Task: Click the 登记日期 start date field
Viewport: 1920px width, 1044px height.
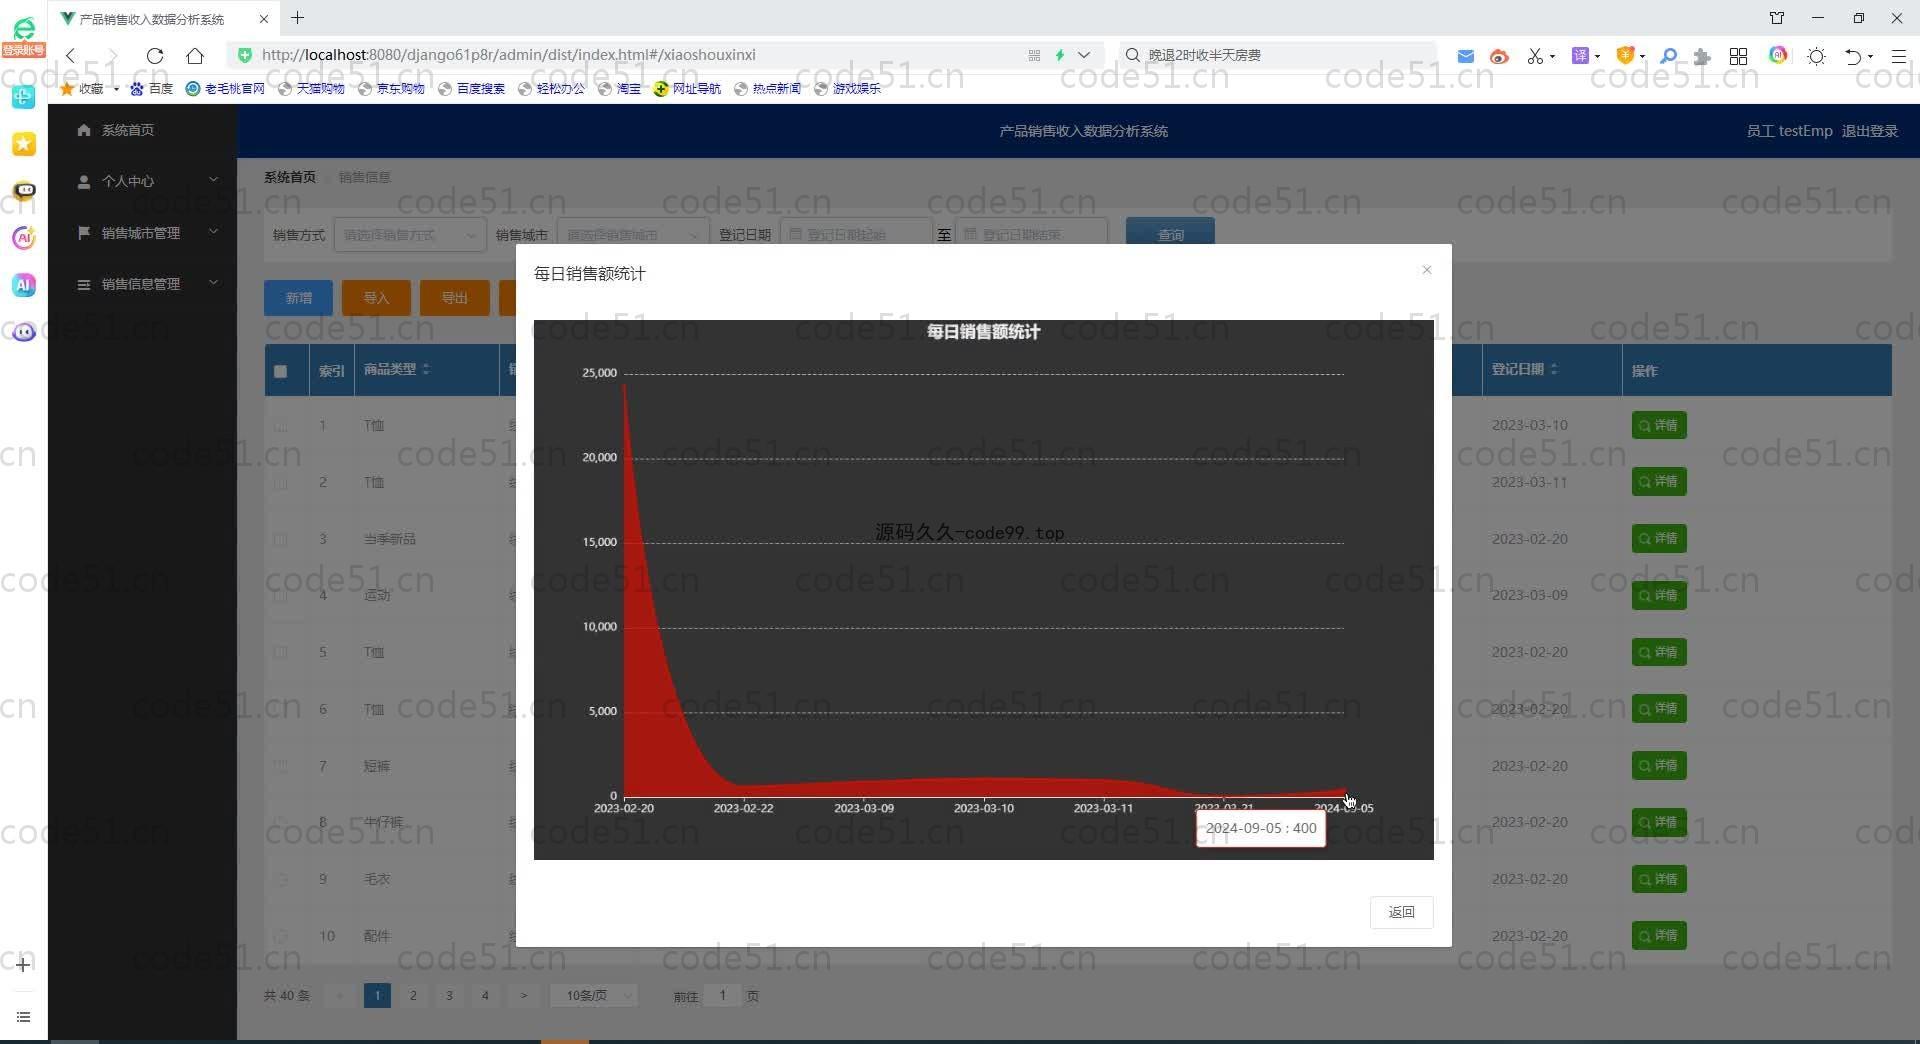Action: click(856, 235)
